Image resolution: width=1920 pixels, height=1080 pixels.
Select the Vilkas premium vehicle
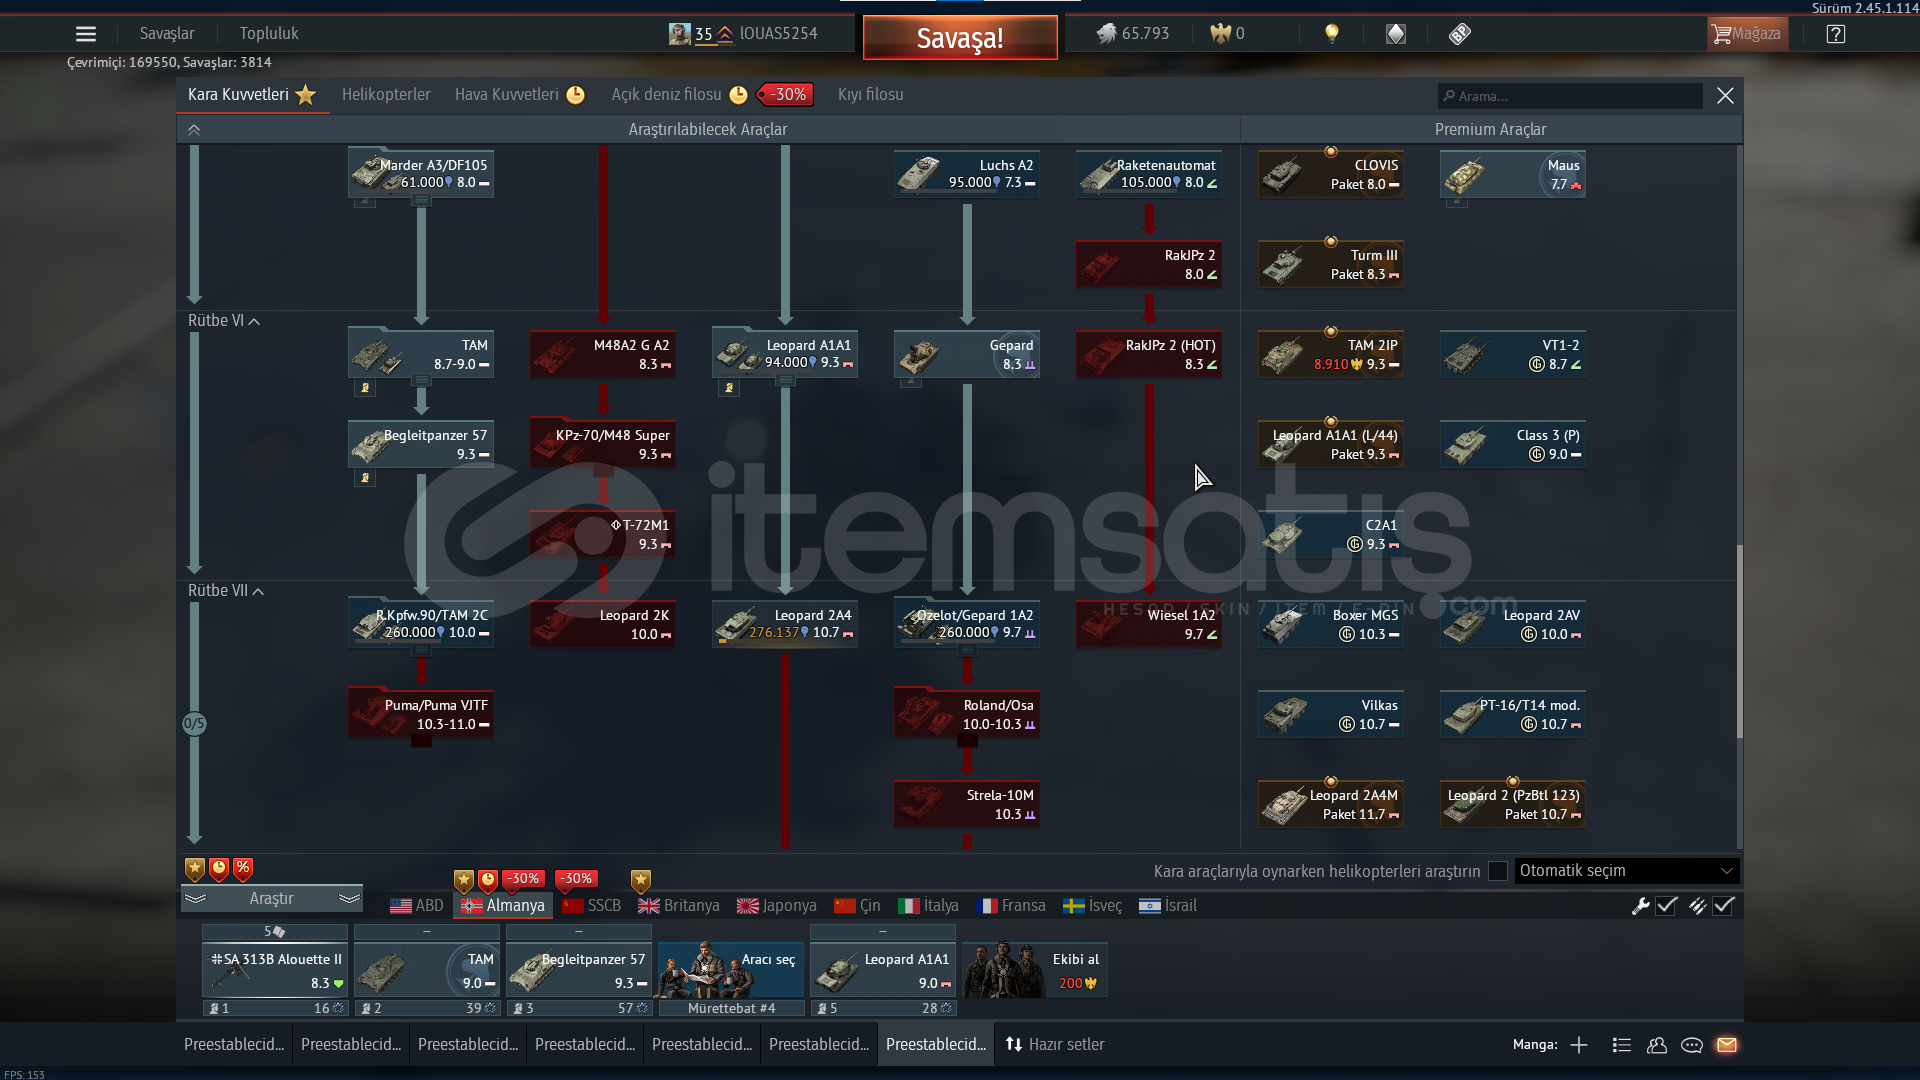point(1330,714)
